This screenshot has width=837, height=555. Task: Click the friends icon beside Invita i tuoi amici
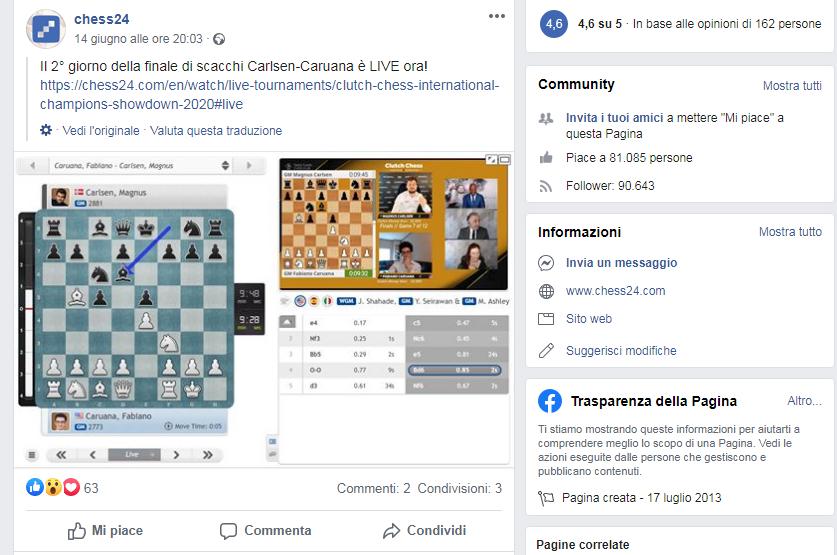coord(546,118)
